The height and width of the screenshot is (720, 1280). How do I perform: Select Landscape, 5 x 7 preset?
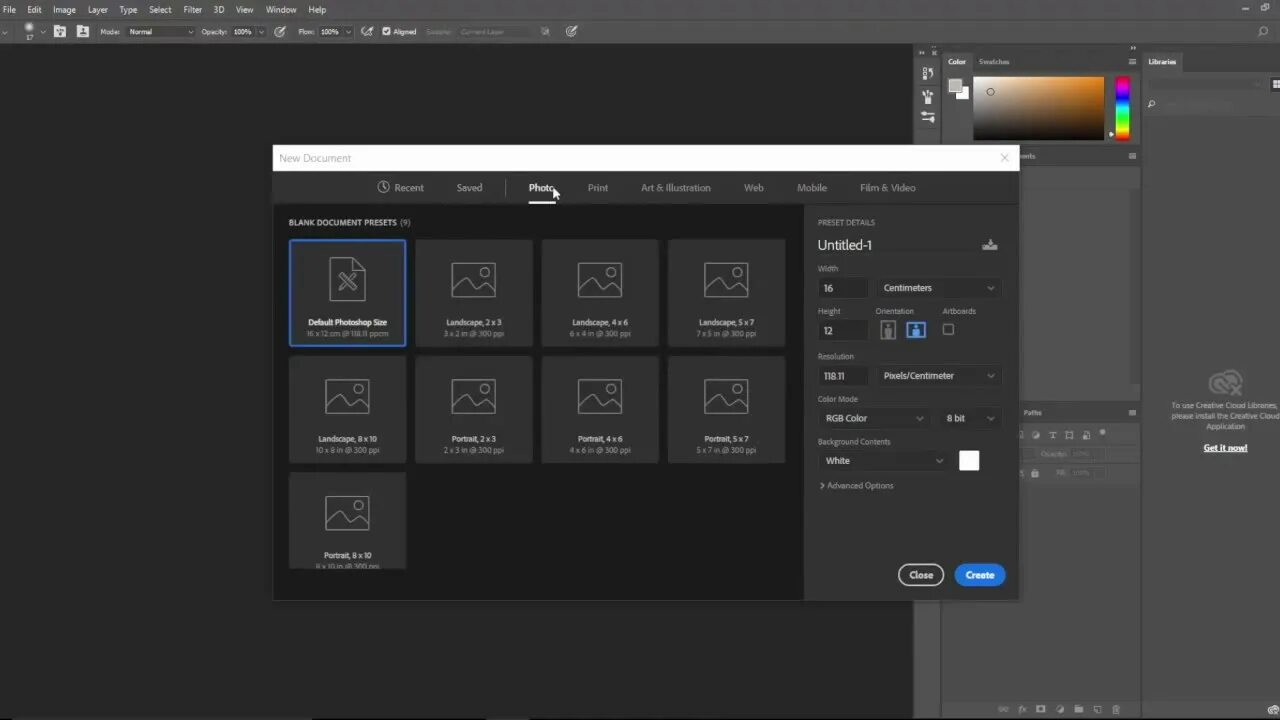(x=726, y=292)
